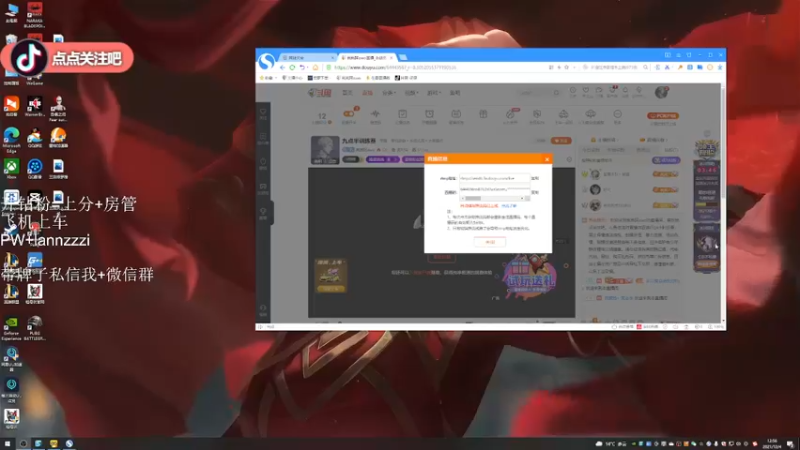This screenshot has height=450, width=800.
Task: Click the Douyu site logo
Action: [x=320, y=93]
